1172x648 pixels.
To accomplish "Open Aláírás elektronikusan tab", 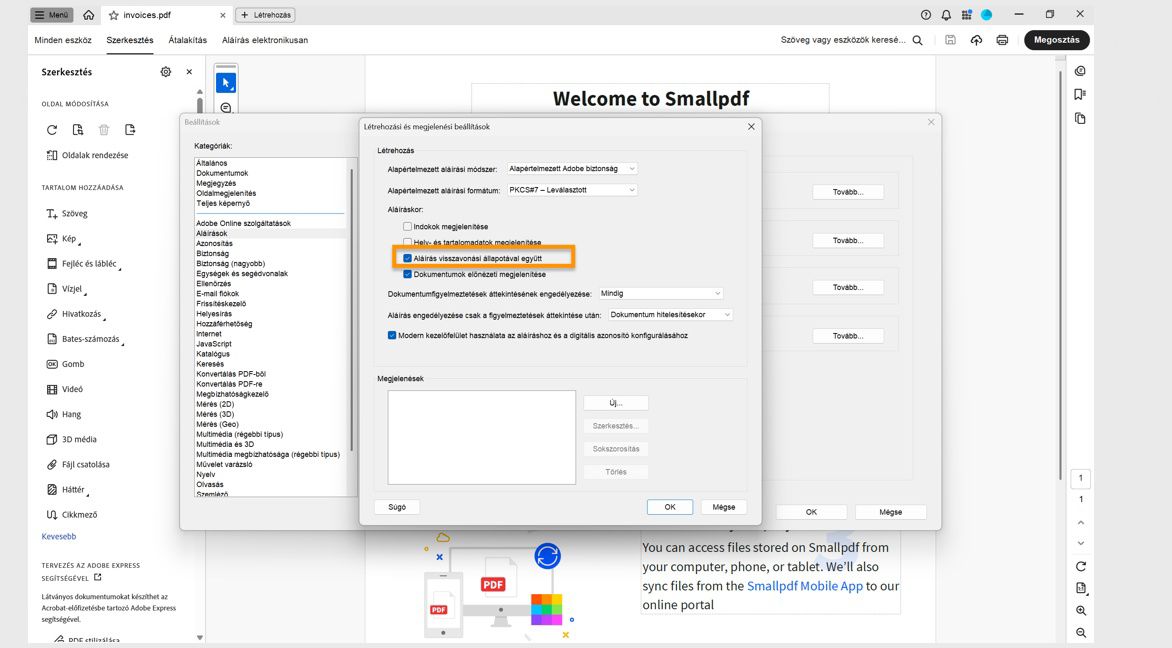I will (x=265, y=40).
